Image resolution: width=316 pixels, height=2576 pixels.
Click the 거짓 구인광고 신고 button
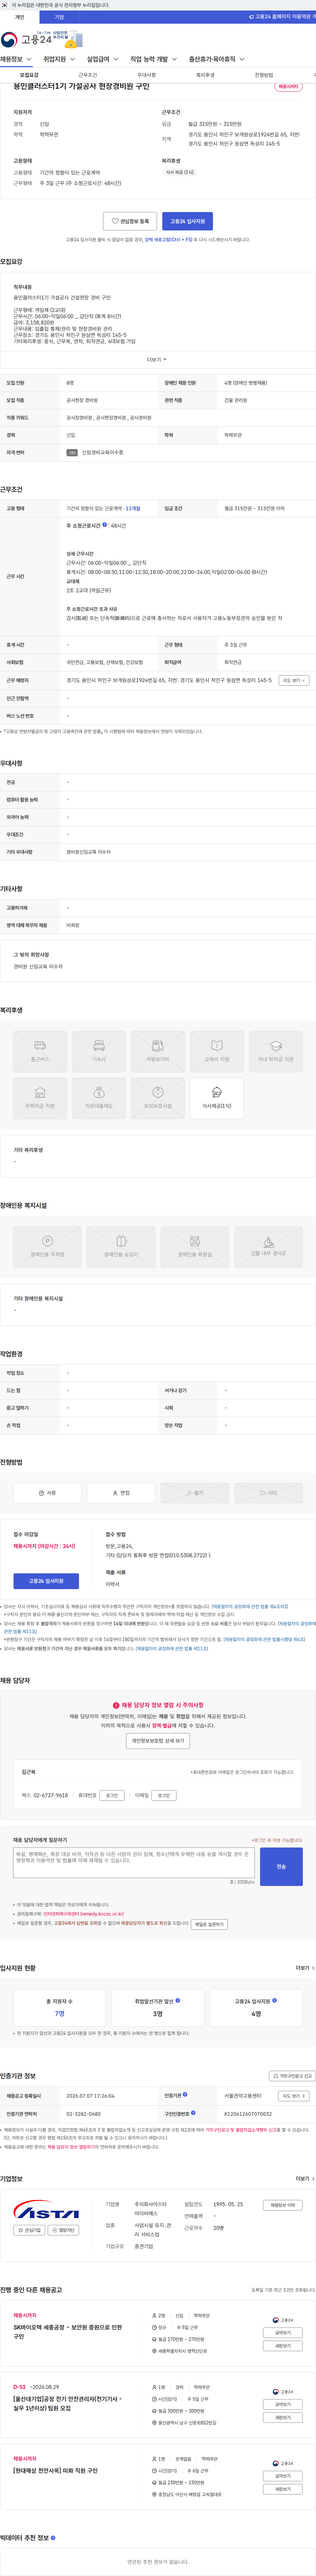(292, 2076)
